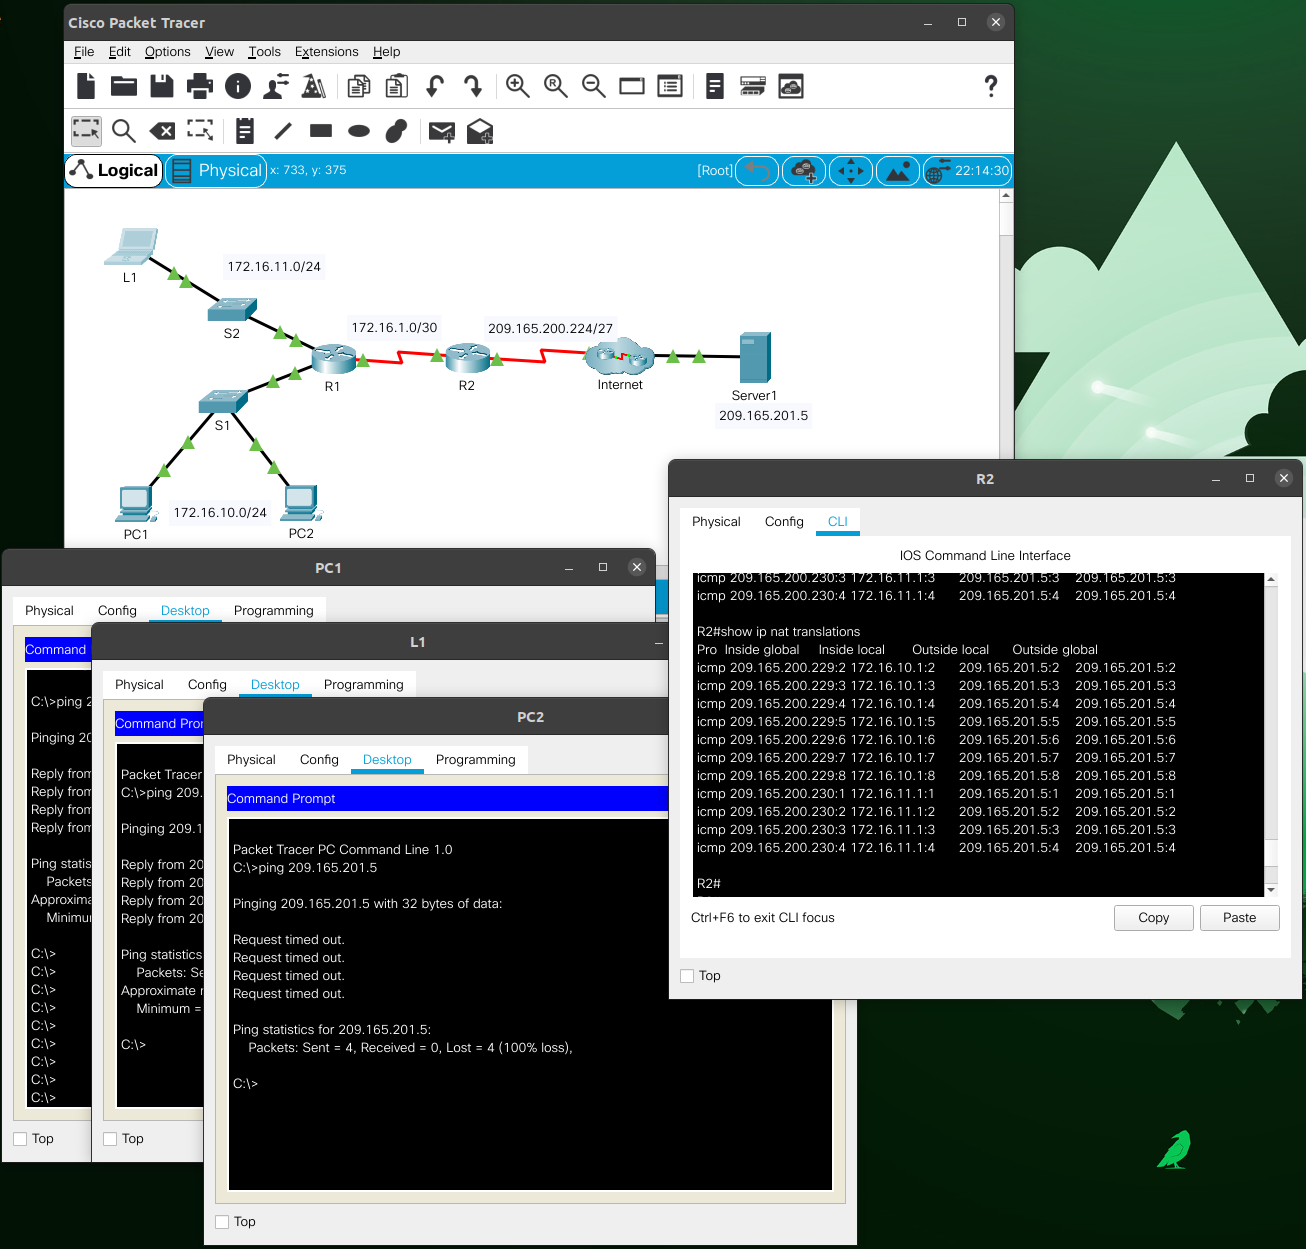1306x1249 pixels.
Task: Open the Programming tab in L1 window
Action: pos(364,685)
